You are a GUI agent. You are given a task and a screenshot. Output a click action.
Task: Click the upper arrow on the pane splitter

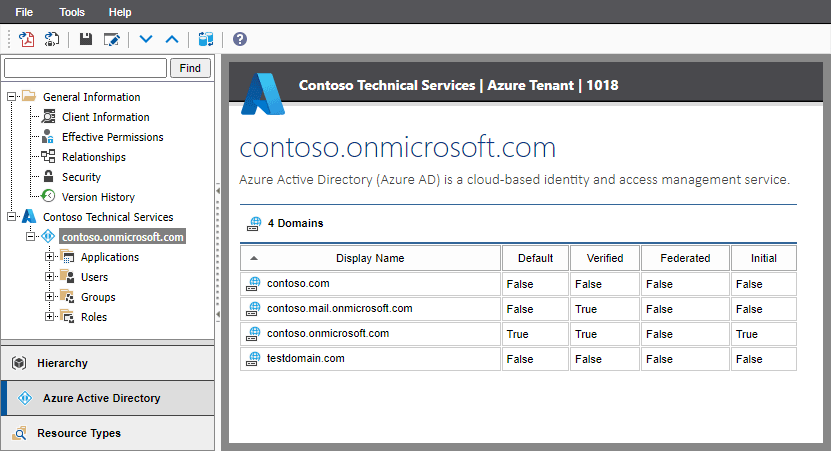point(218,191)
